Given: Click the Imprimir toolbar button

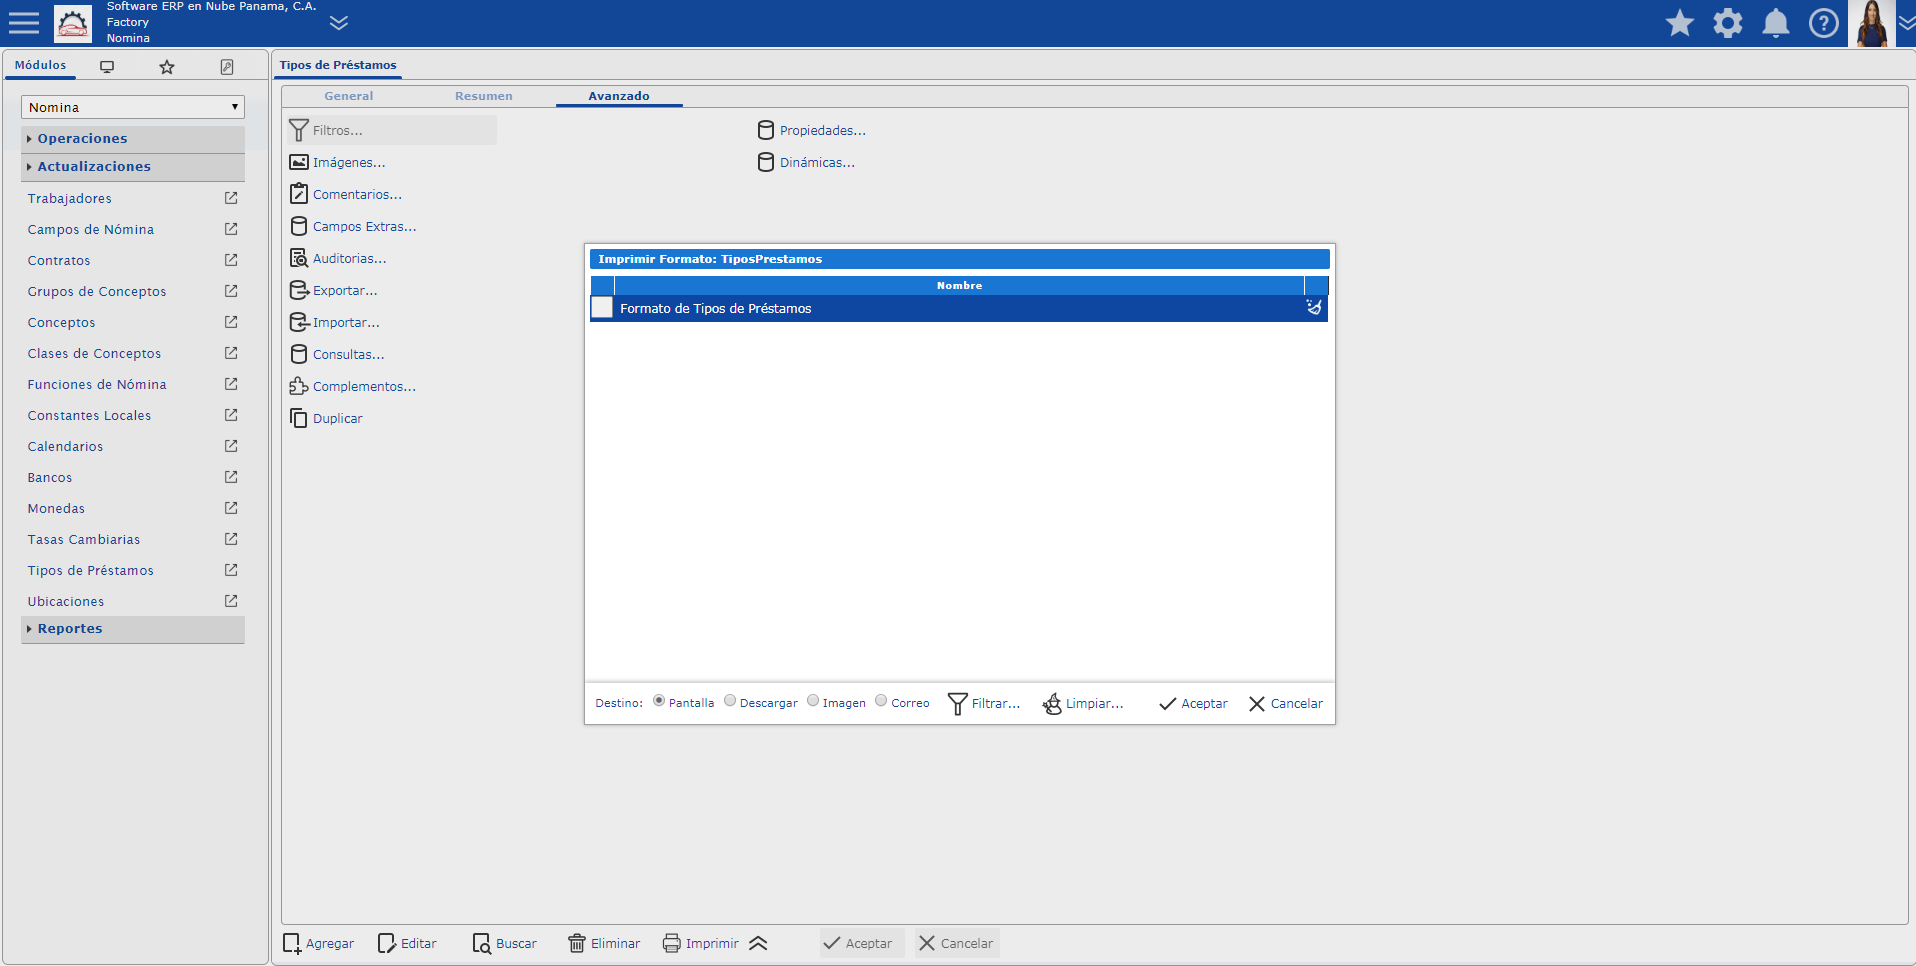Looking at the screenshot, I should tap(701, 943).
